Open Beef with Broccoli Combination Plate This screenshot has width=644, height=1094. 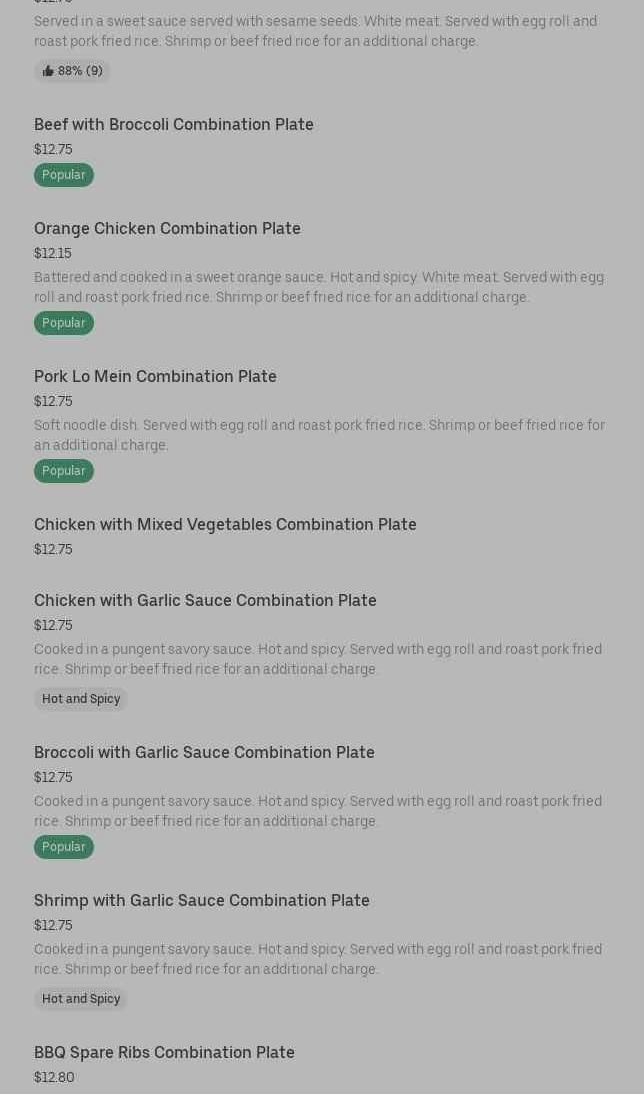174,124
